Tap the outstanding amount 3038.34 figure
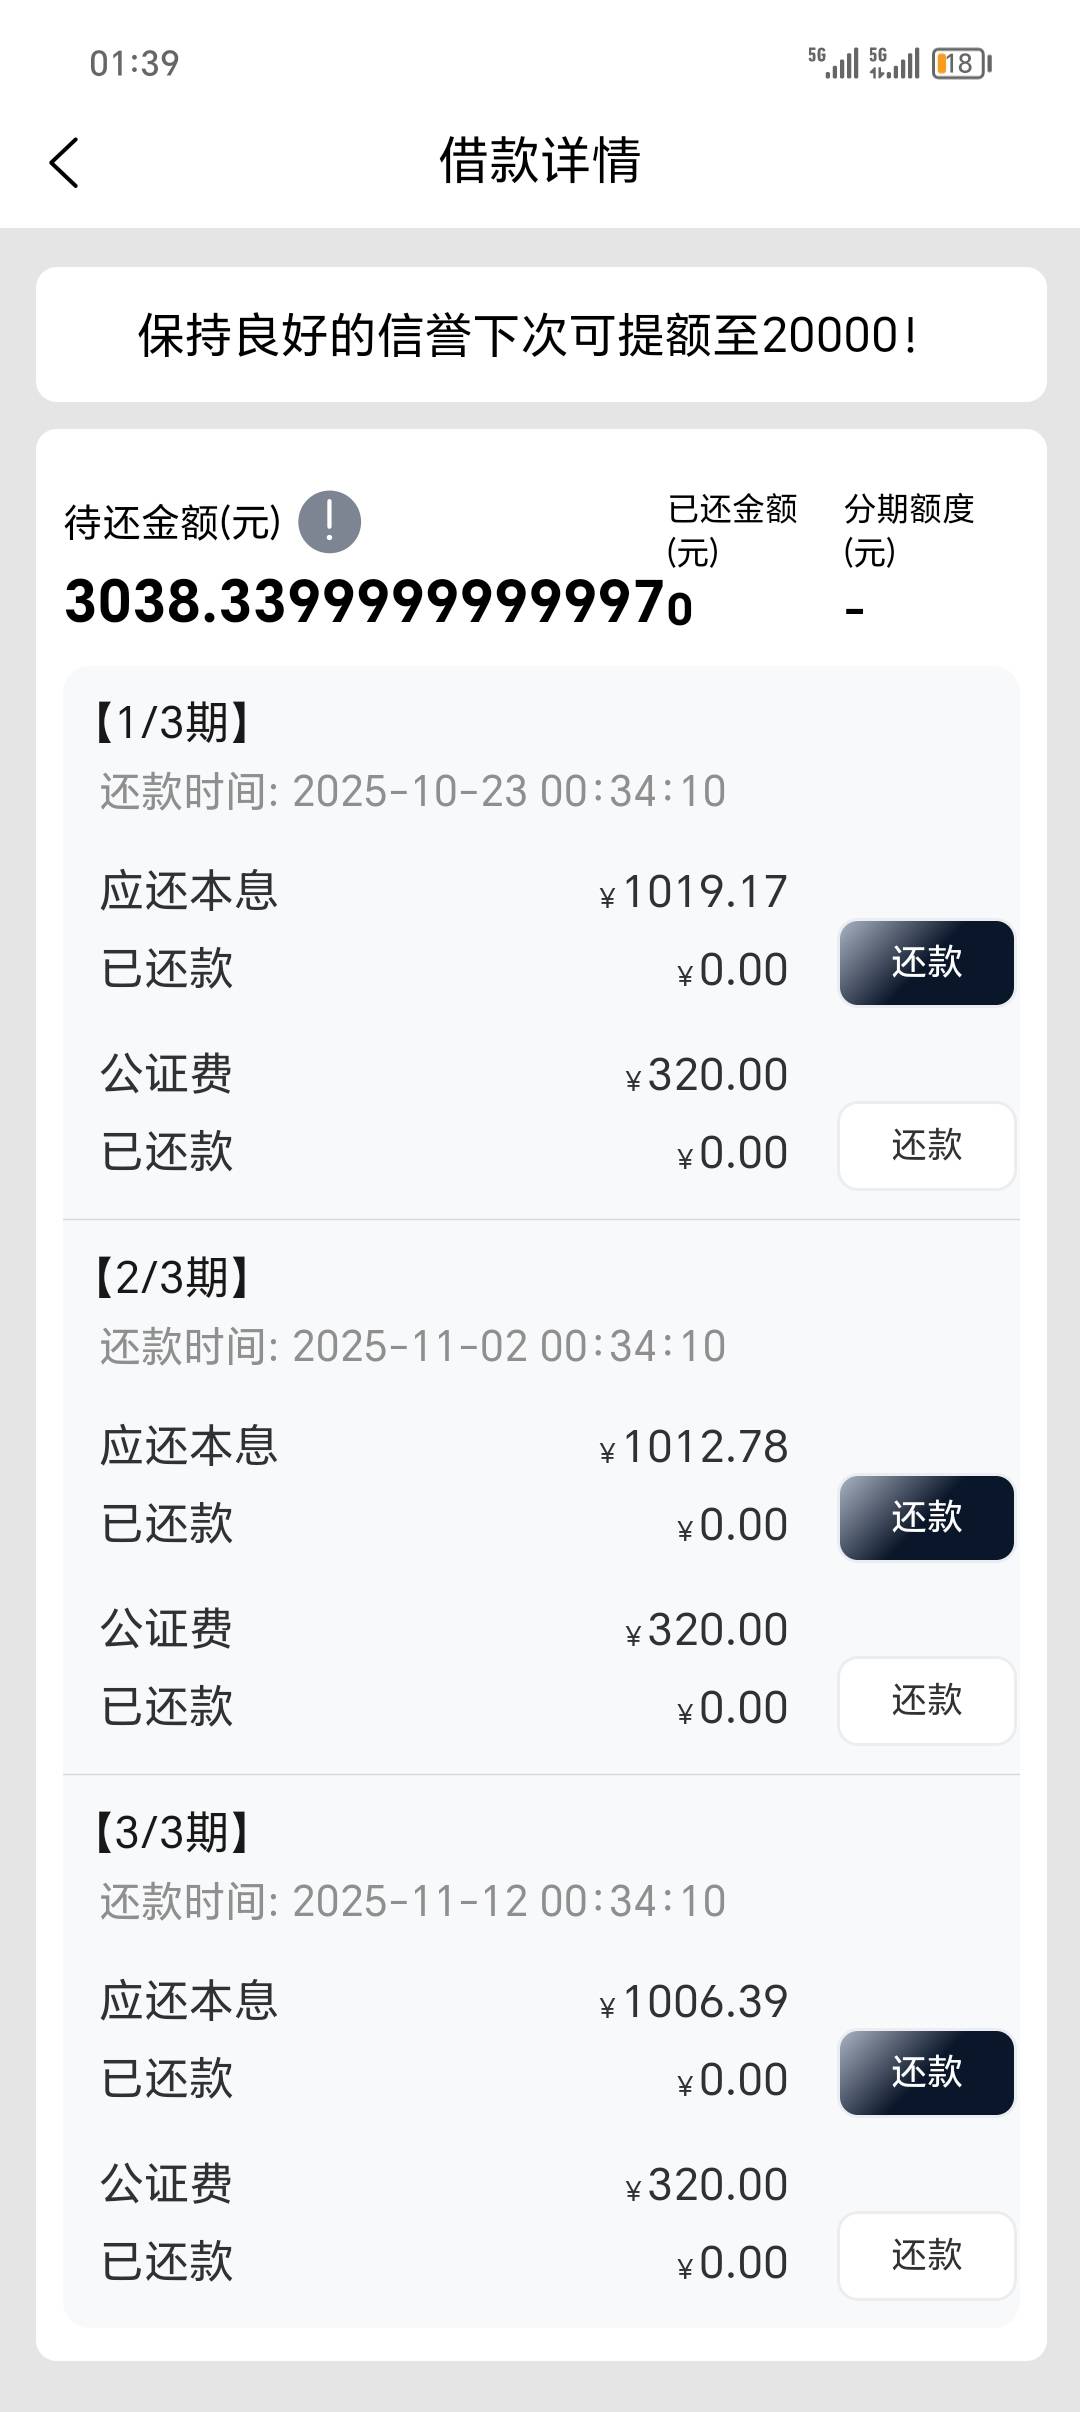 365,603
